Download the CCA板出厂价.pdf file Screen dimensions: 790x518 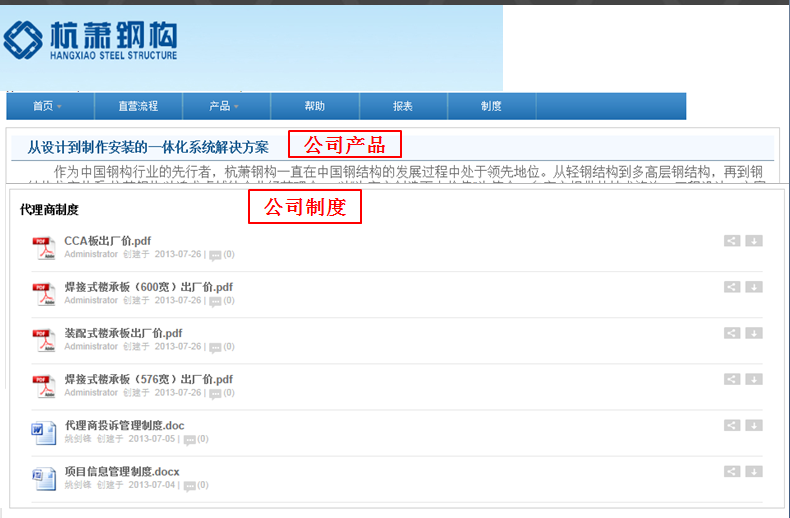(754, 241)
